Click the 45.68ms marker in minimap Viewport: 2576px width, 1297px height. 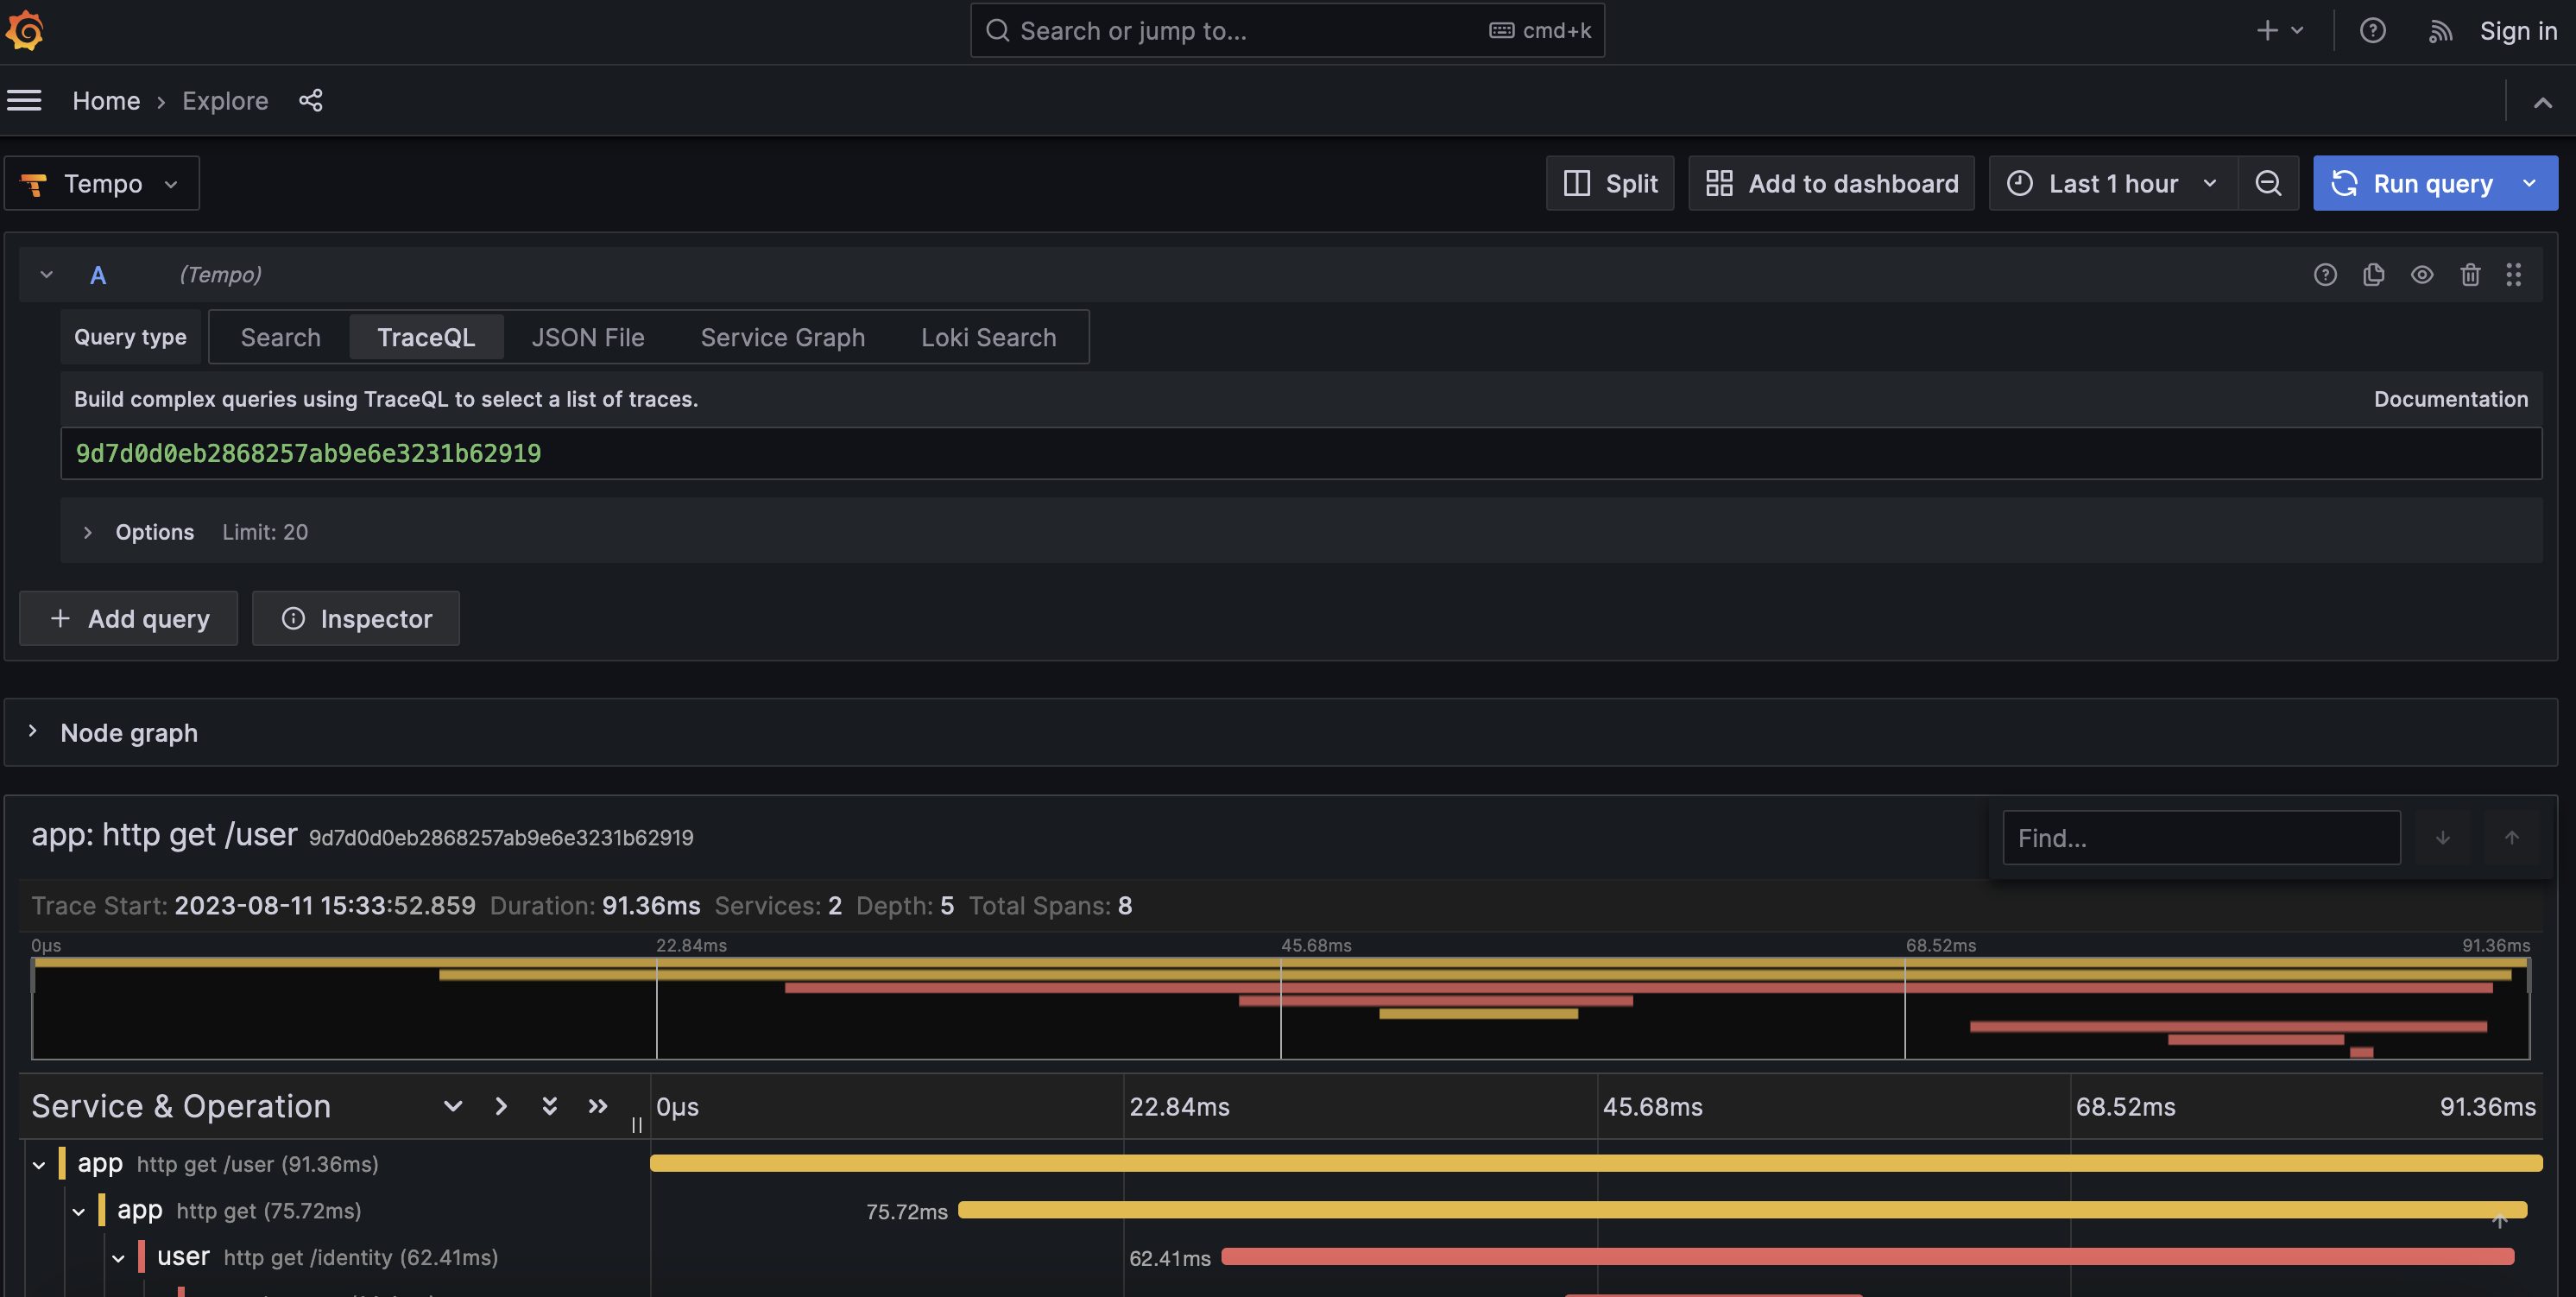point(1316,945)
